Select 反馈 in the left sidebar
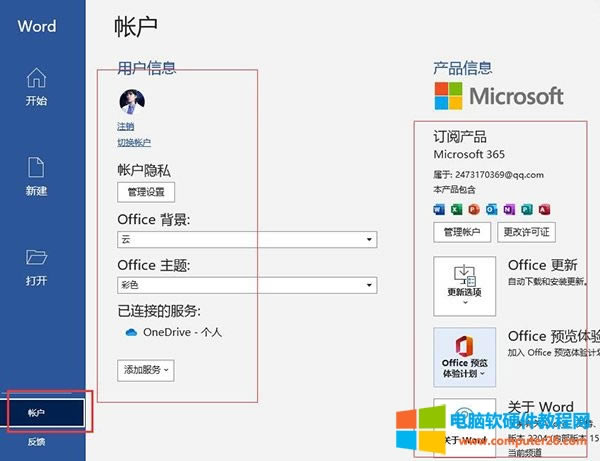Viewport: 600px width, 461px height. (x=36, y=443)
